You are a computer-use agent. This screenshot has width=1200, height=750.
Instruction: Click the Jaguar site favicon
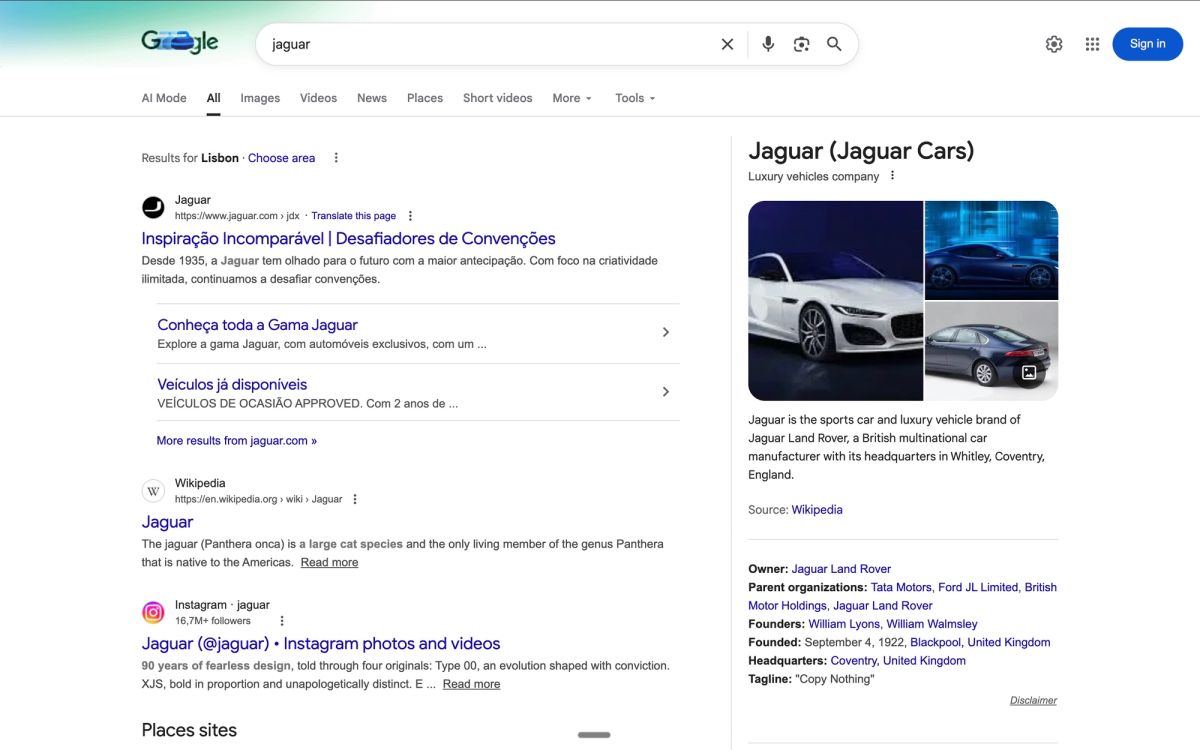pos(153,207)
